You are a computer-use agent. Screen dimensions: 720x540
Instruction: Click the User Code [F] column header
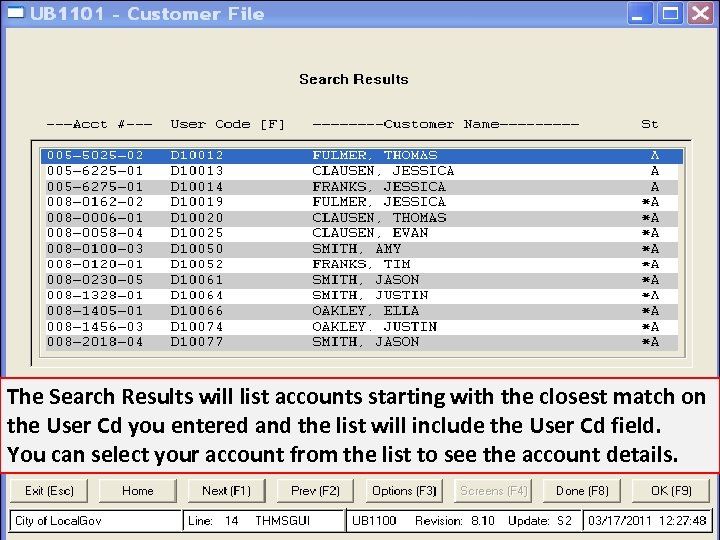click(x=228, y=124)
